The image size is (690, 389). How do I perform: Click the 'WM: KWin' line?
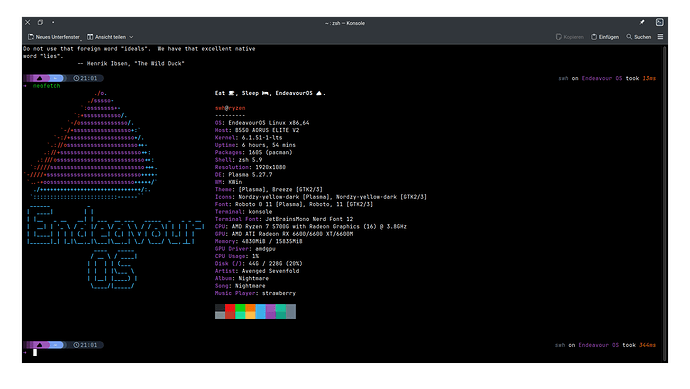[228, 182]
